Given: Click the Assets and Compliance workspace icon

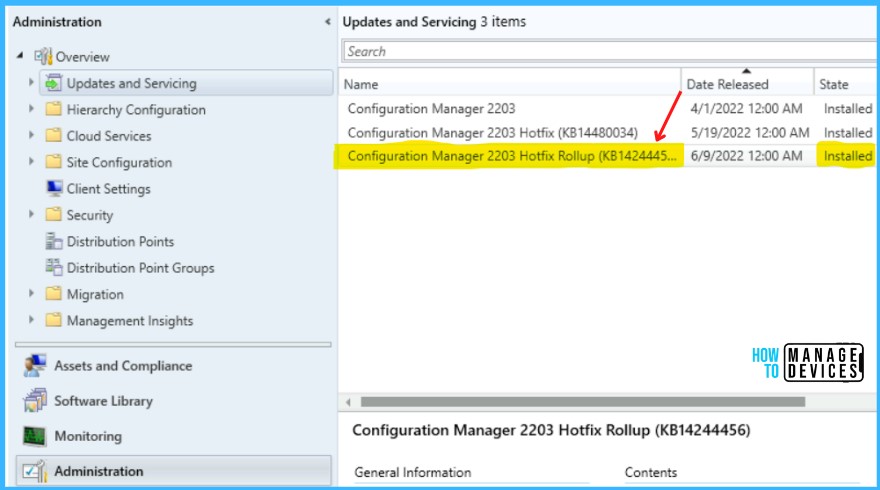Looking at the screenshot, I should pyautogui.click(x=35, y=365).
